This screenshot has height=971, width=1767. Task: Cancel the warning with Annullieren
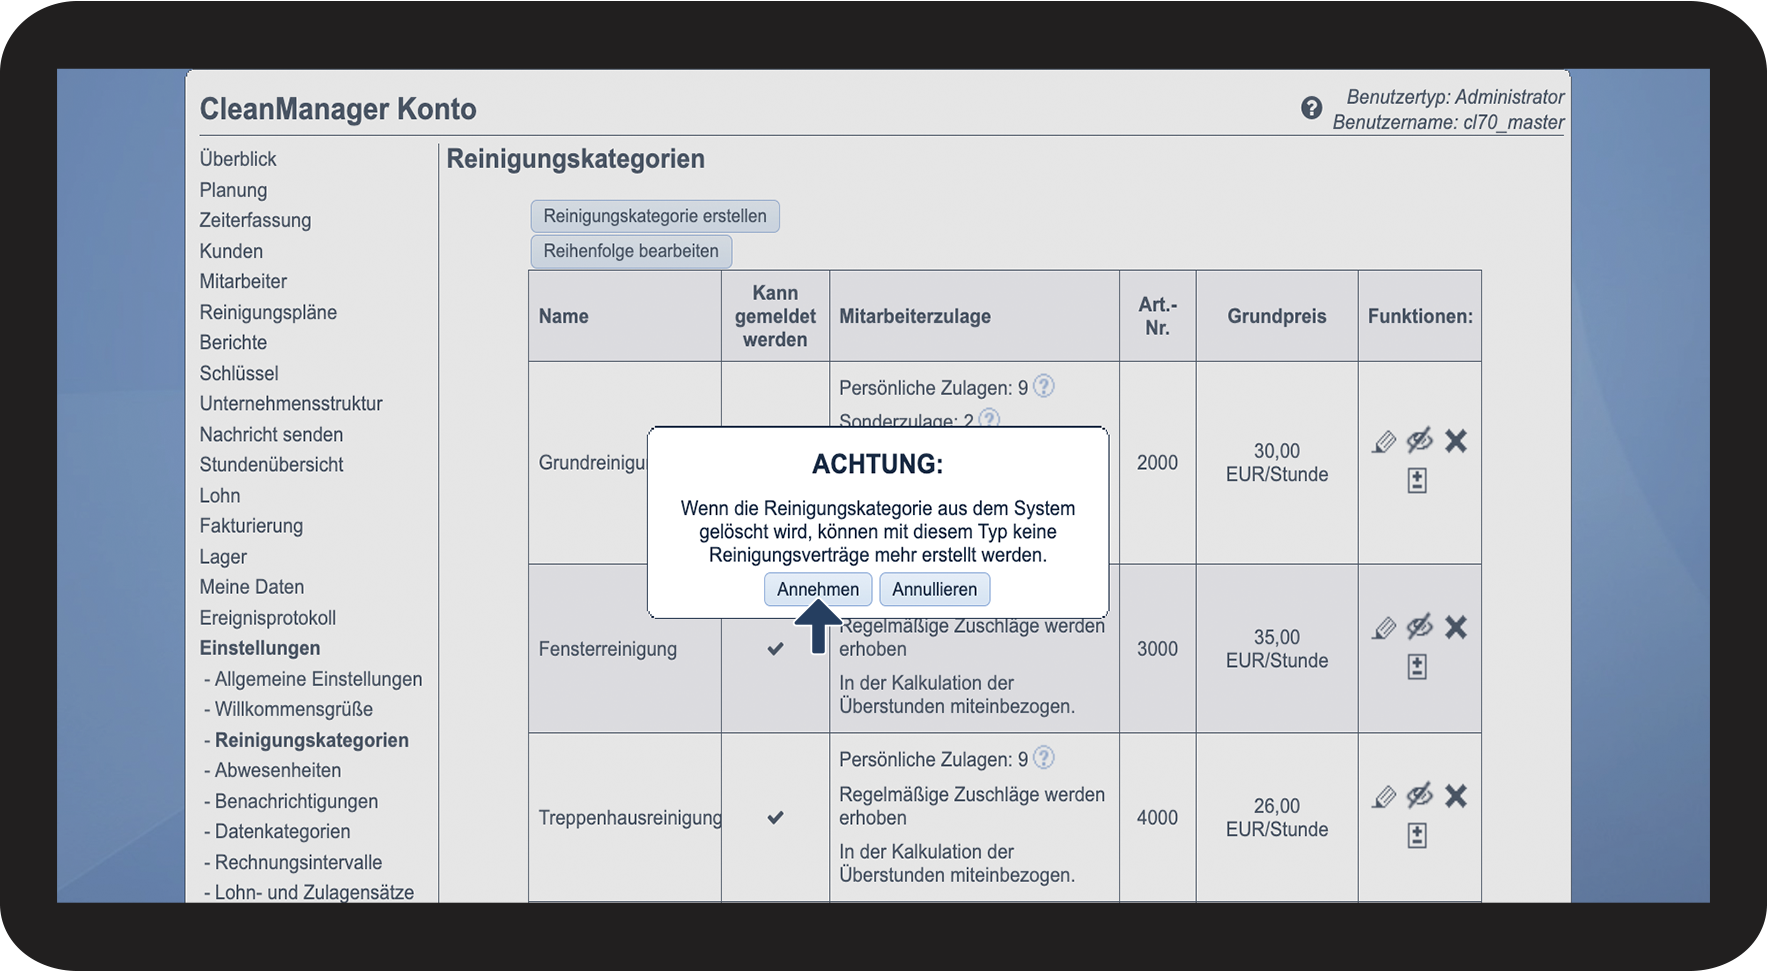935,589
